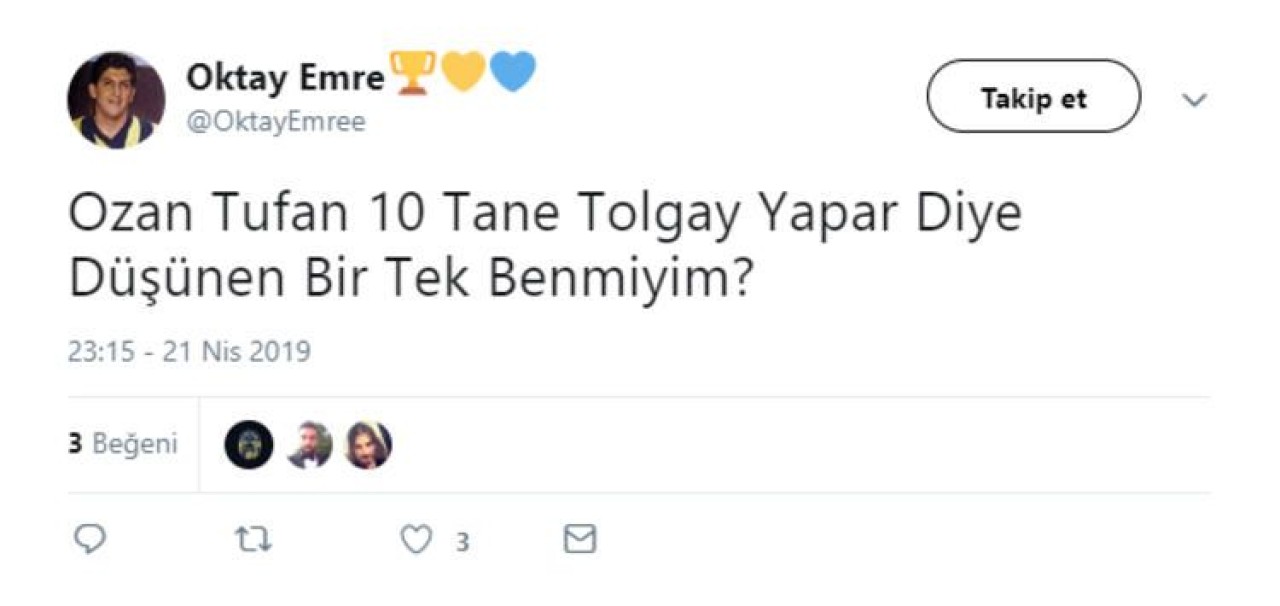Open the second liker's avatar, the bearded man
The height and width of the screenshot is (606, 1280).
(309, 445)
